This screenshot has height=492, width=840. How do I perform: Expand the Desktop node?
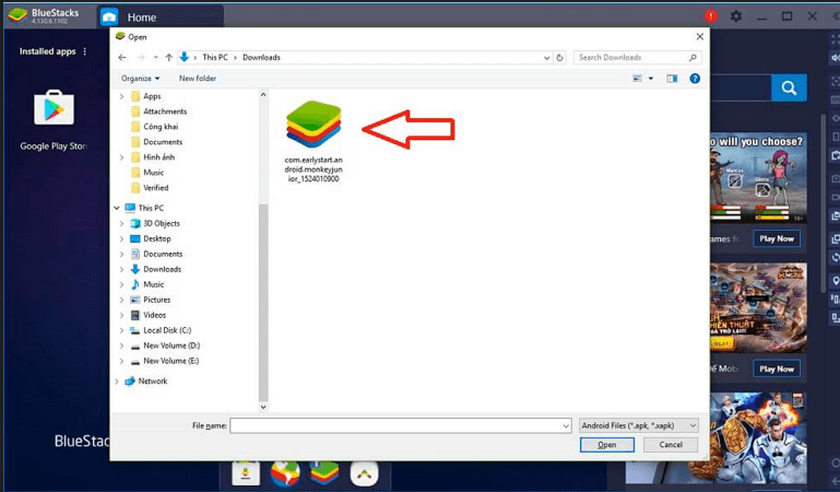pos(122,239)
